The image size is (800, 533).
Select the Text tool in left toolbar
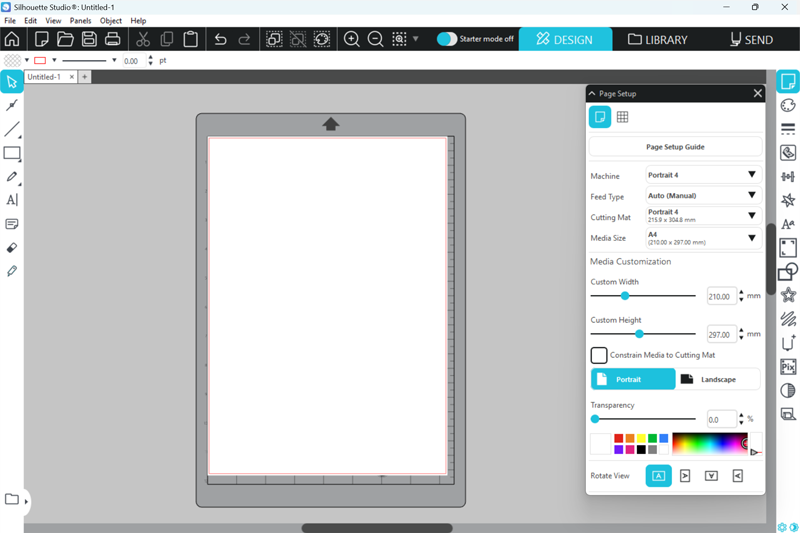[x=12, y=200]
